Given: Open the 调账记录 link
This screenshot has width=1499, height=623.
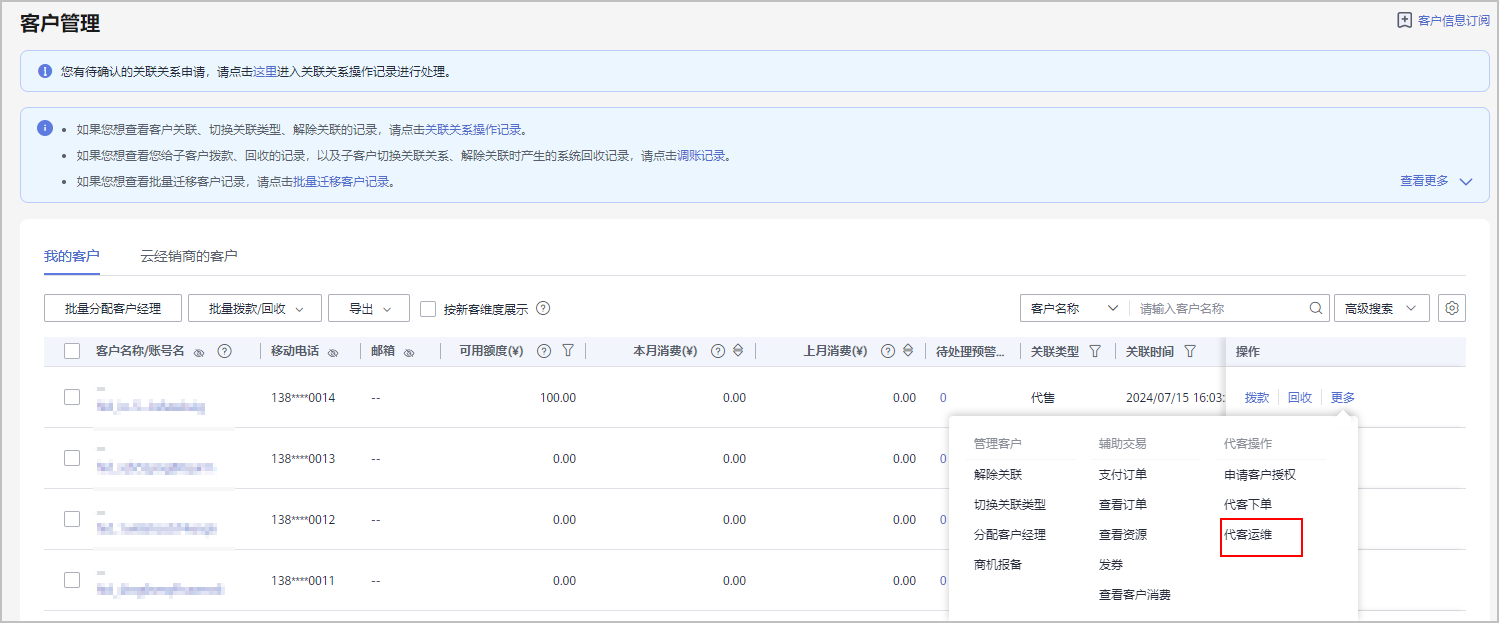Looking at the screenshot, I should click(x=701, y=156).
